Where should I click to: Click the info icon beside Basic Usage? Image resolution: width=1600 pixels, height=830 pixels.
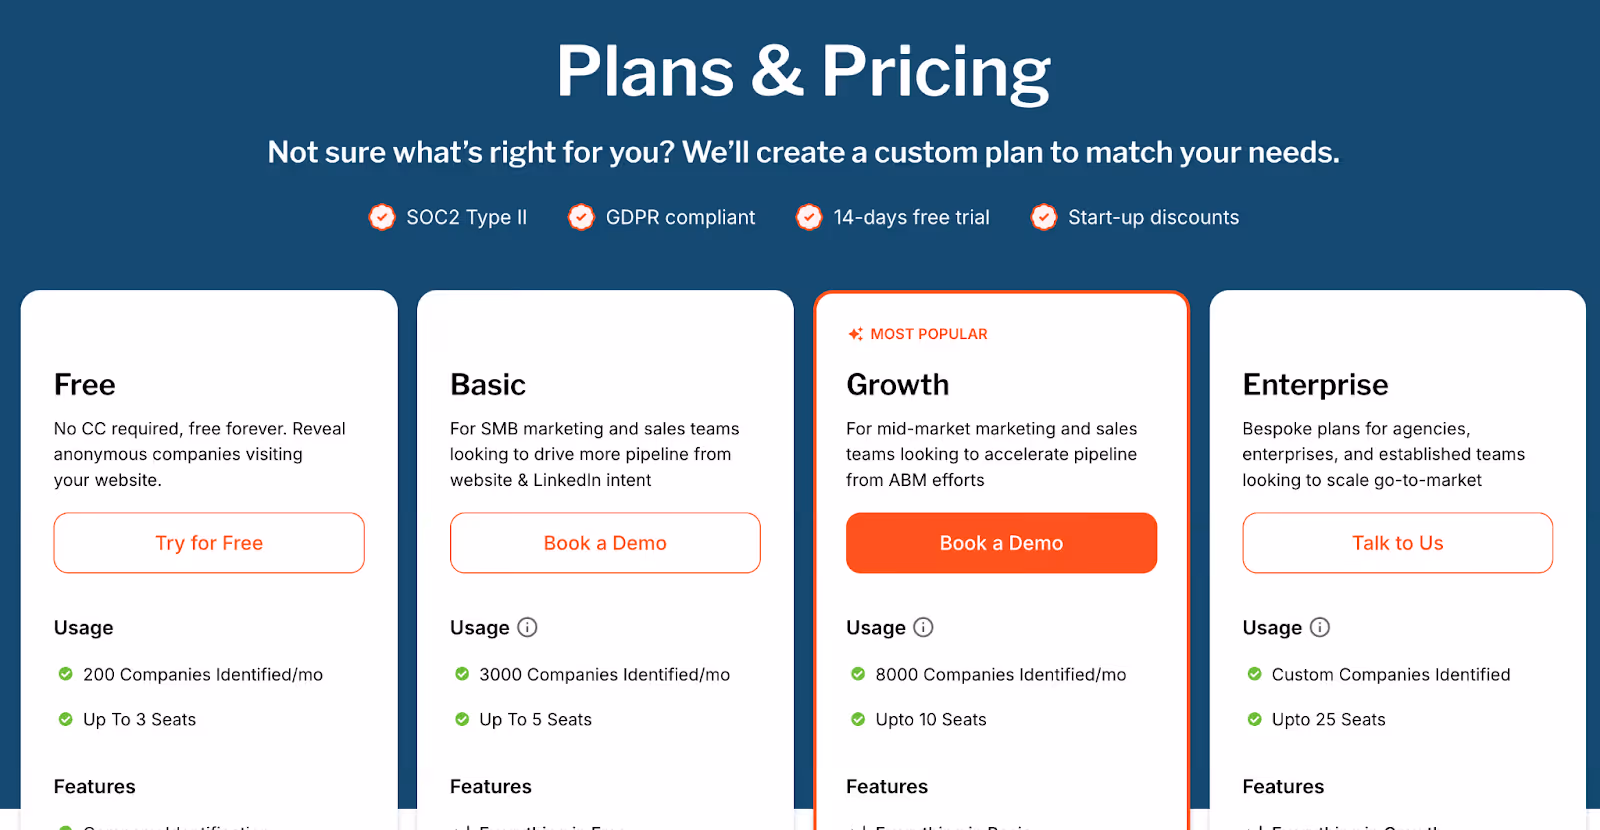coord(527,627)
